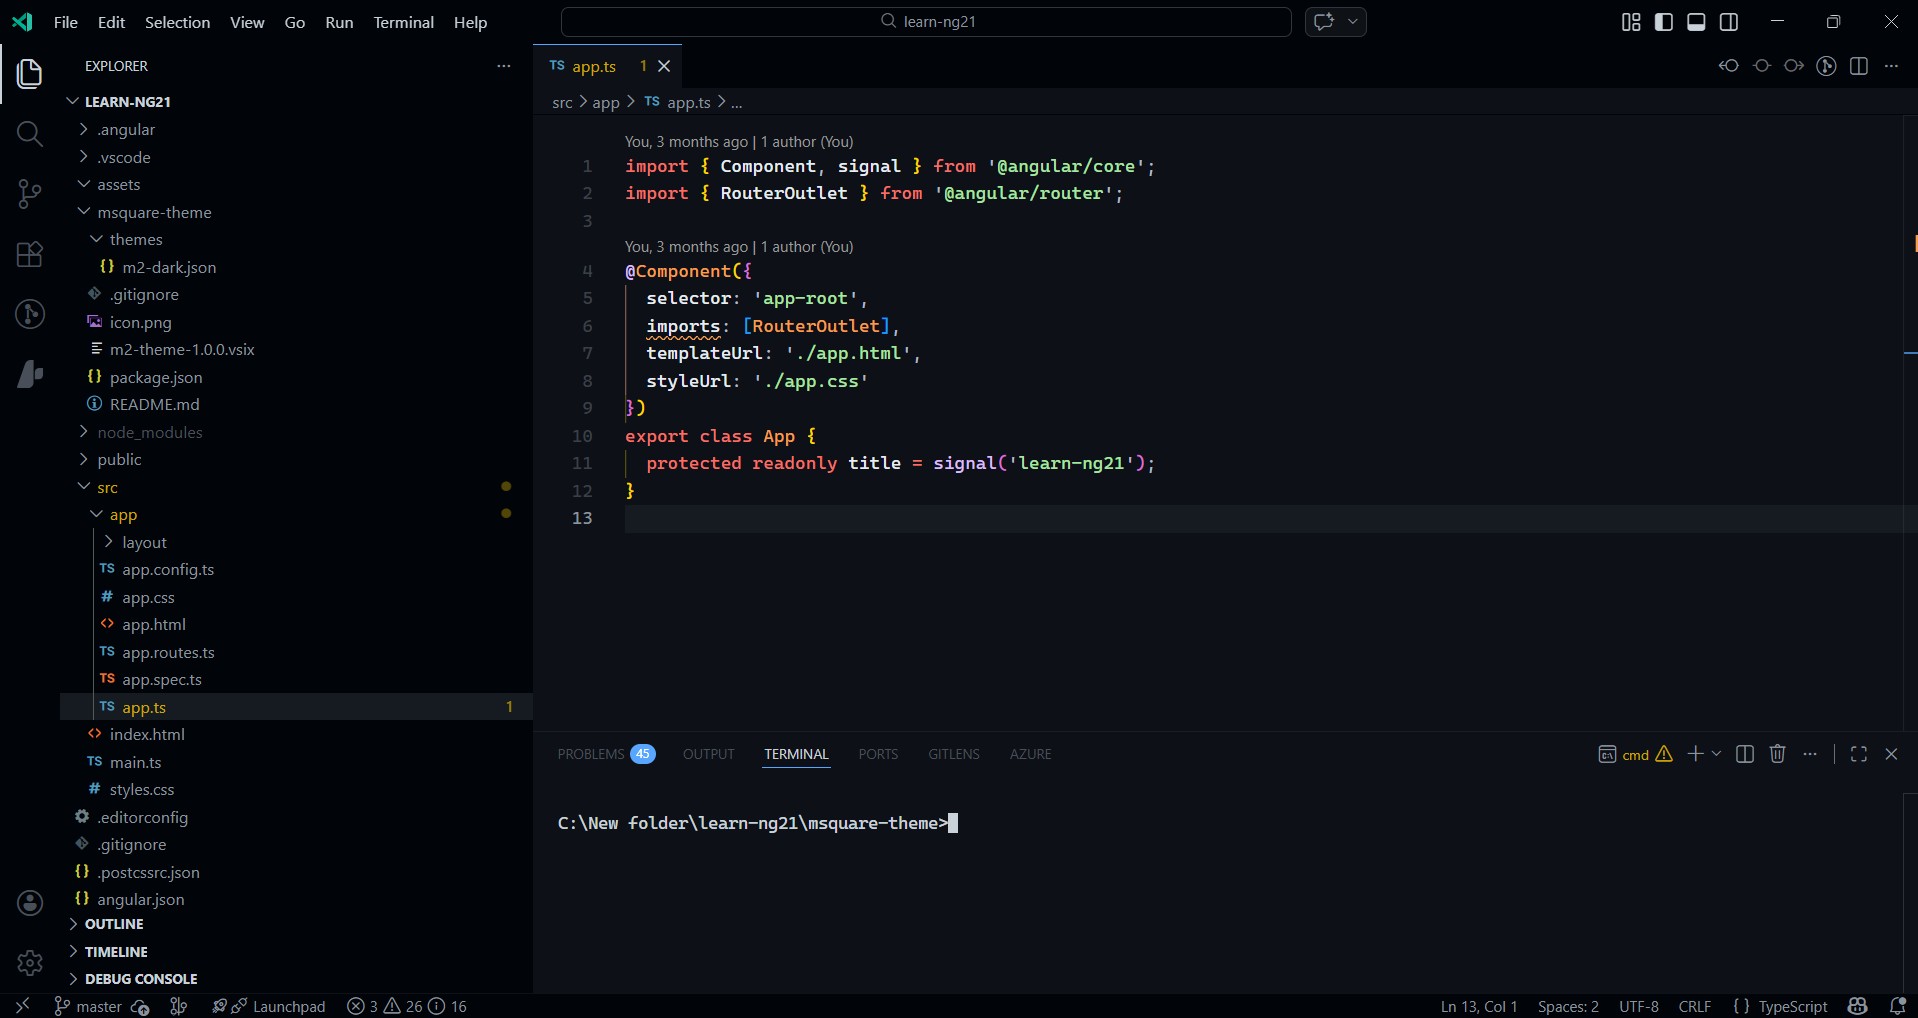Toggle Panel visibility from title bar
Image resolution: width=1918 pixels, height=1018 pixels.
1697,21
